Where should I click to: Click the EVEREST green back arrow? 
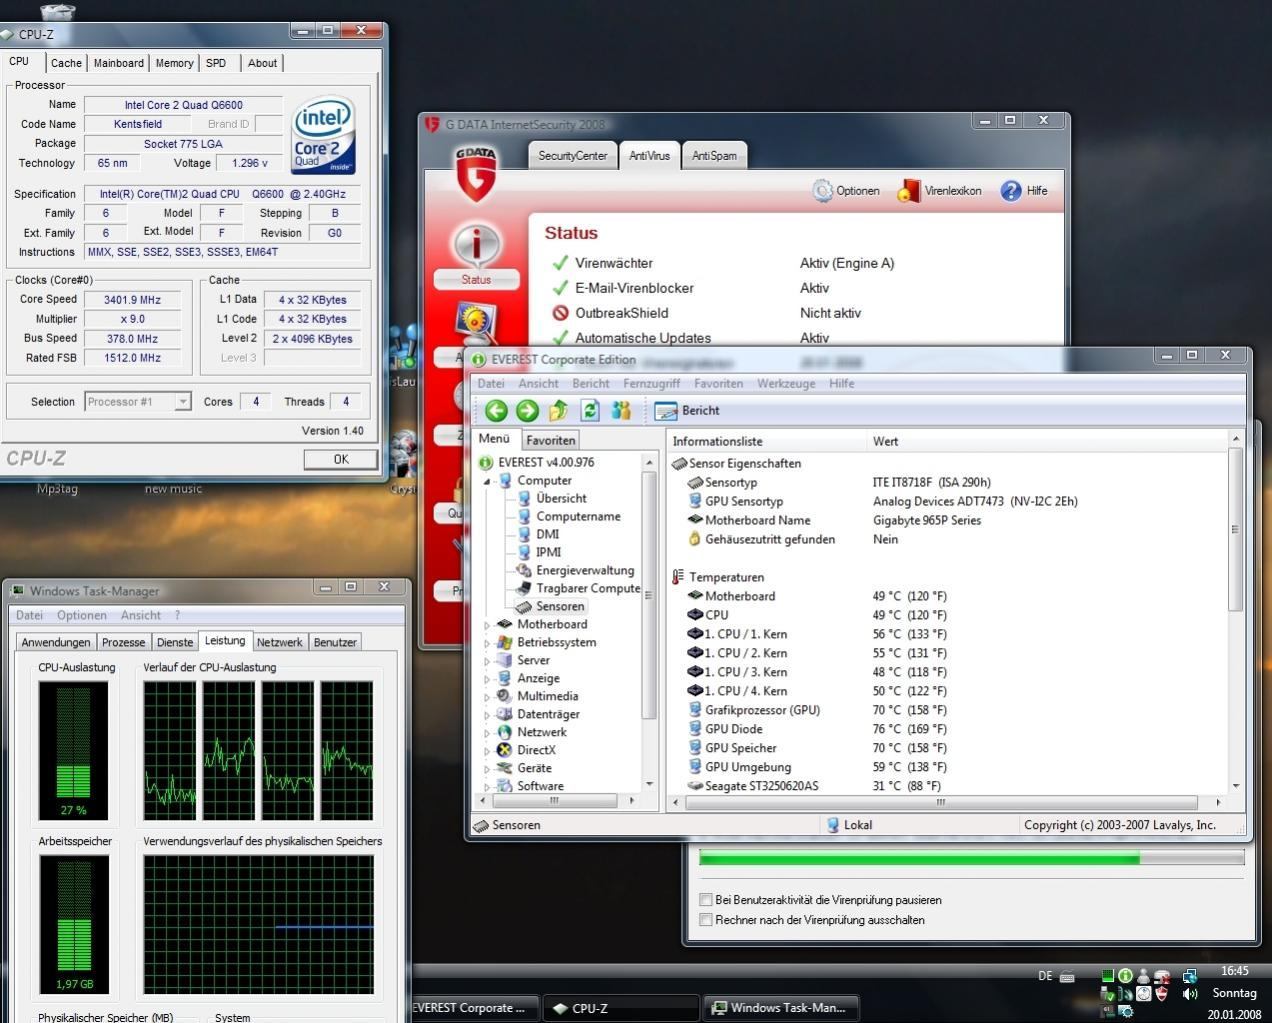496,411
